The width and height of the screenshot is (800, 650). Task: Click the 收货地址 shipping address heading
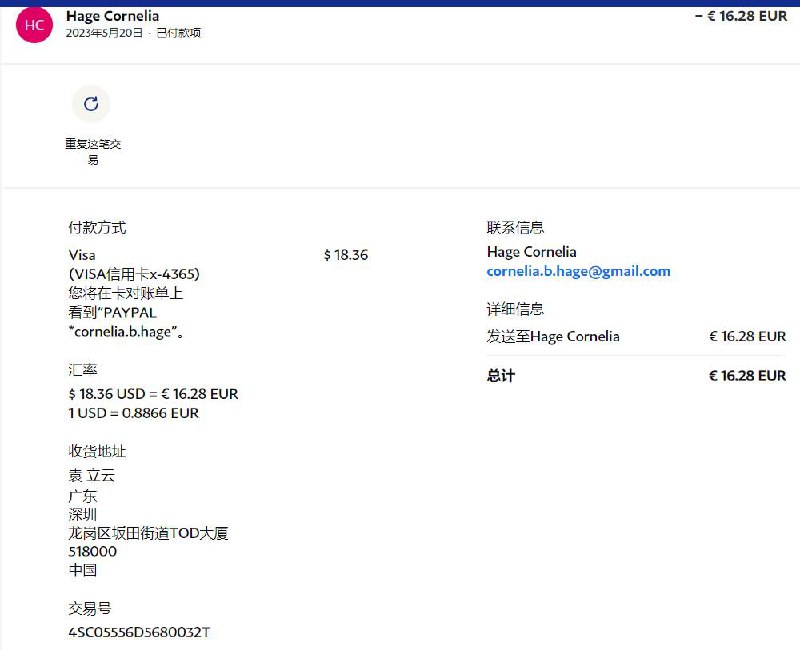[97, 452]
